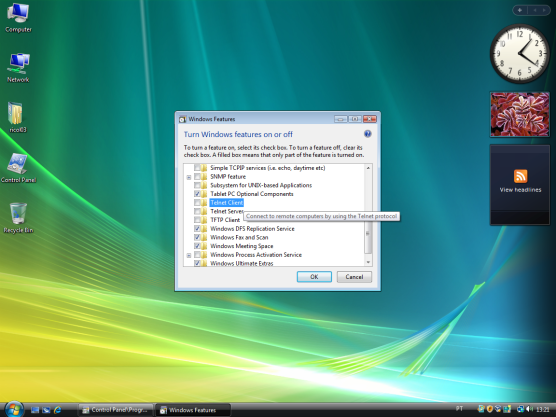
Task: Select Windows Meeting Space text
Action: [x=241, y=246]
